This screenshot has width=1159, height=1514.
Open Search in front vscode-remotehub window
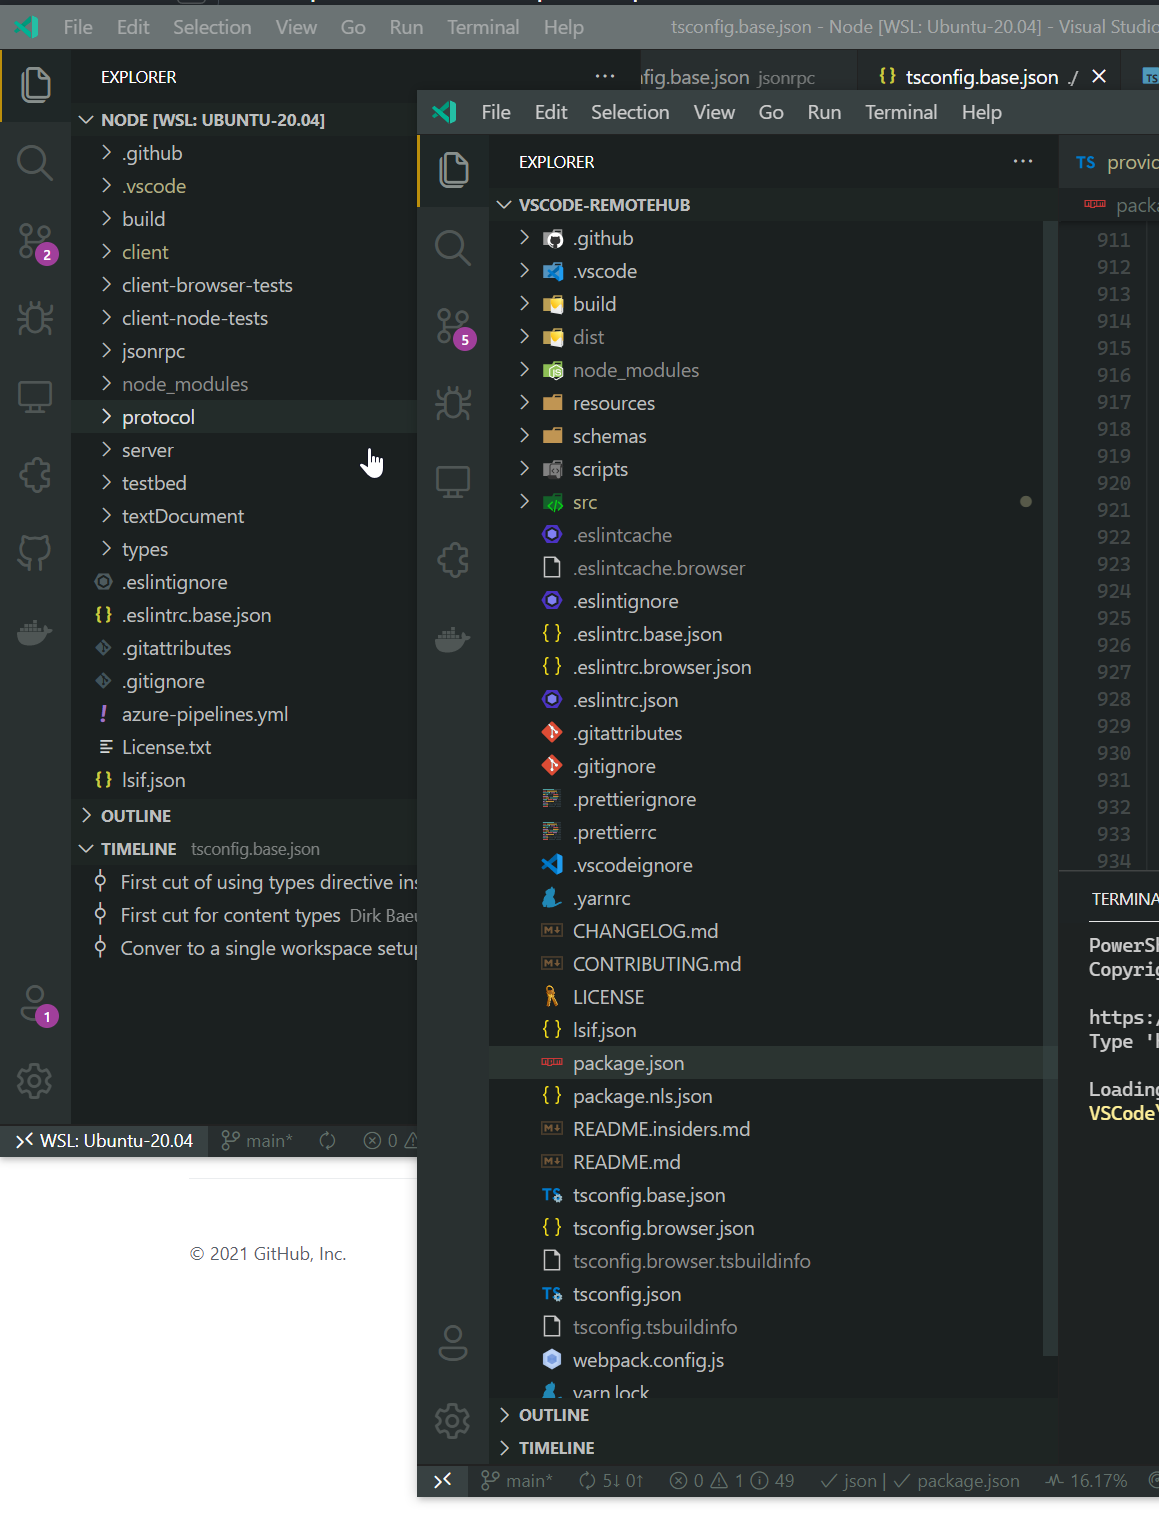[453, 247]
